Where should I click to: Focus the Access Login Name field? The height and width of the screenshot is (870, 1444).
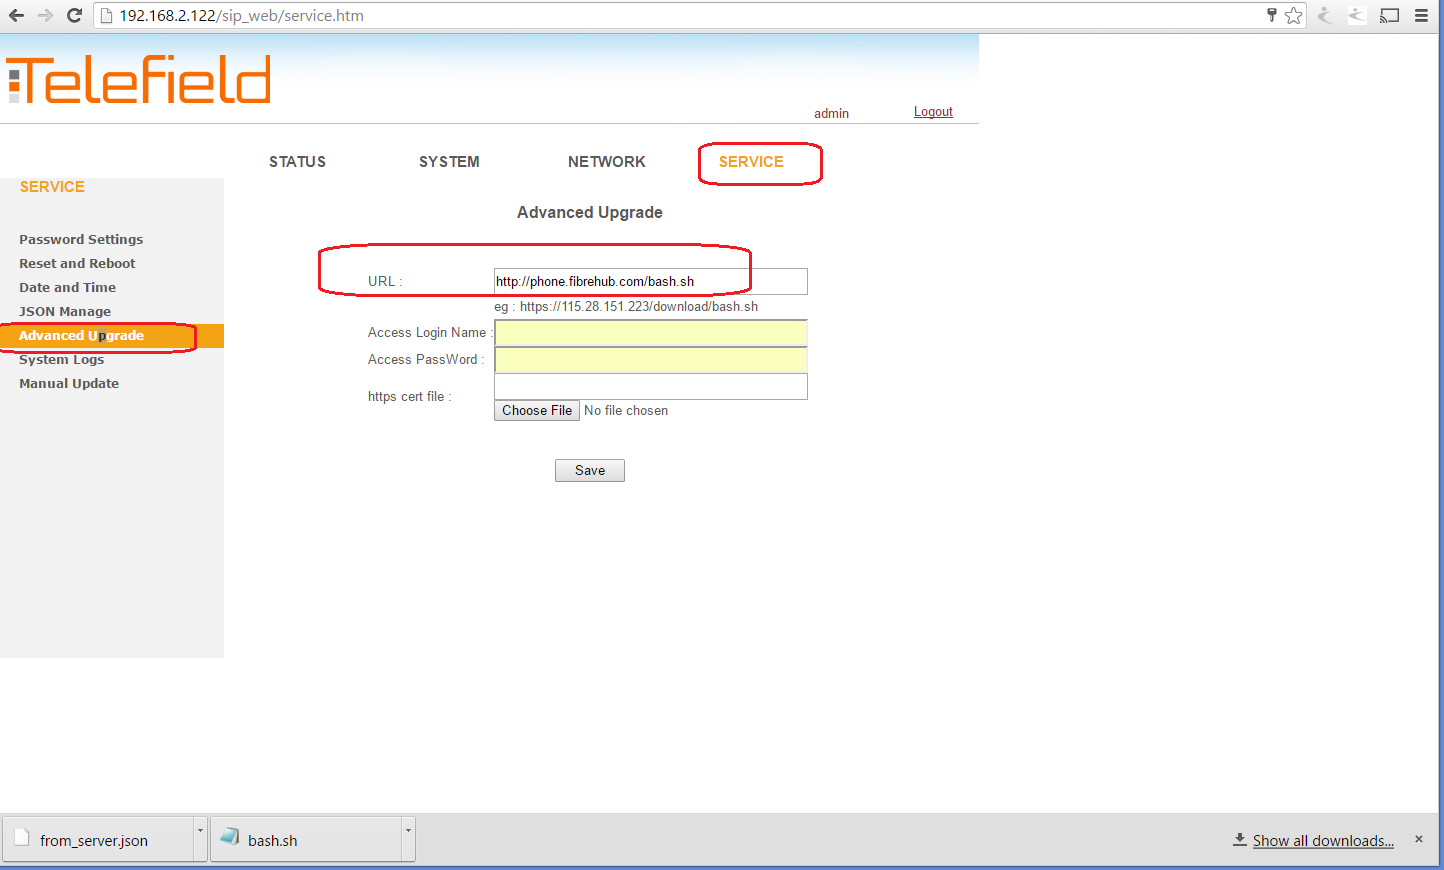coord(650,333)
